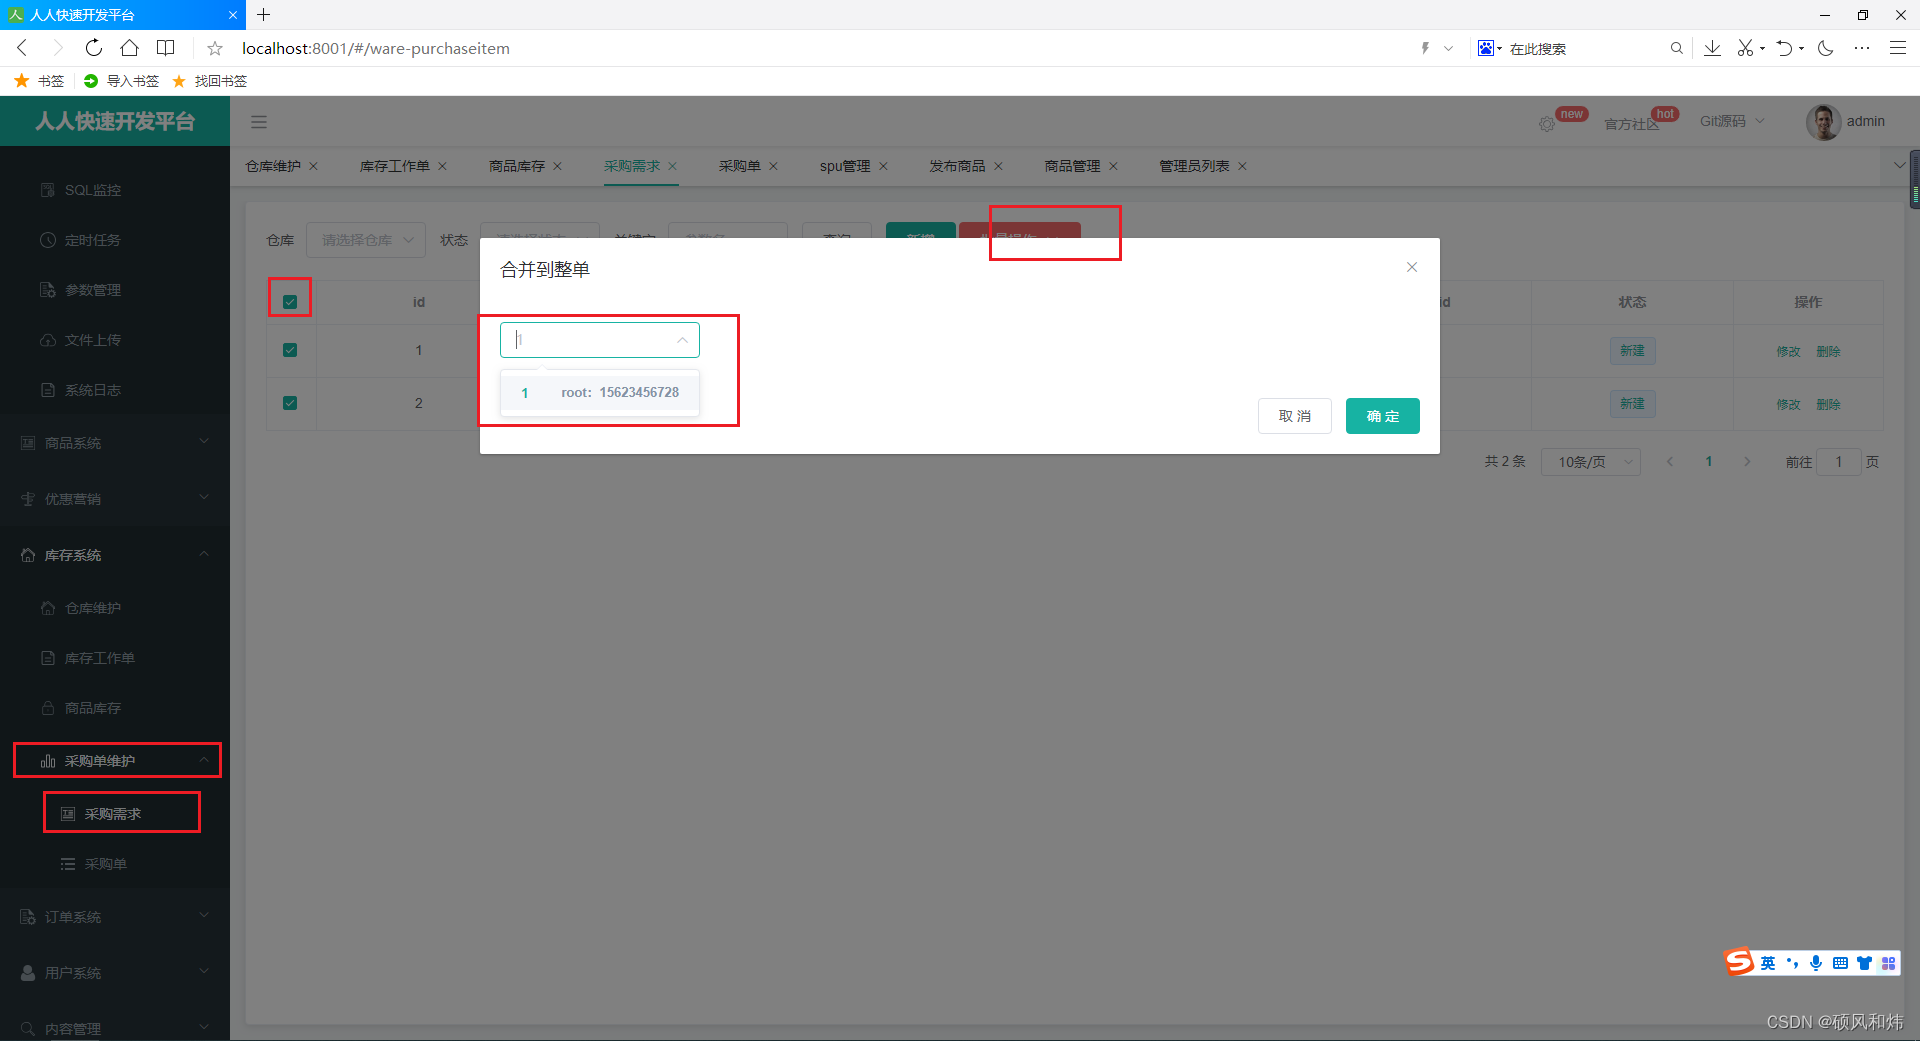Open the Git源码 dropdown
1920x1041 pixels.
tap(1732, 121)
